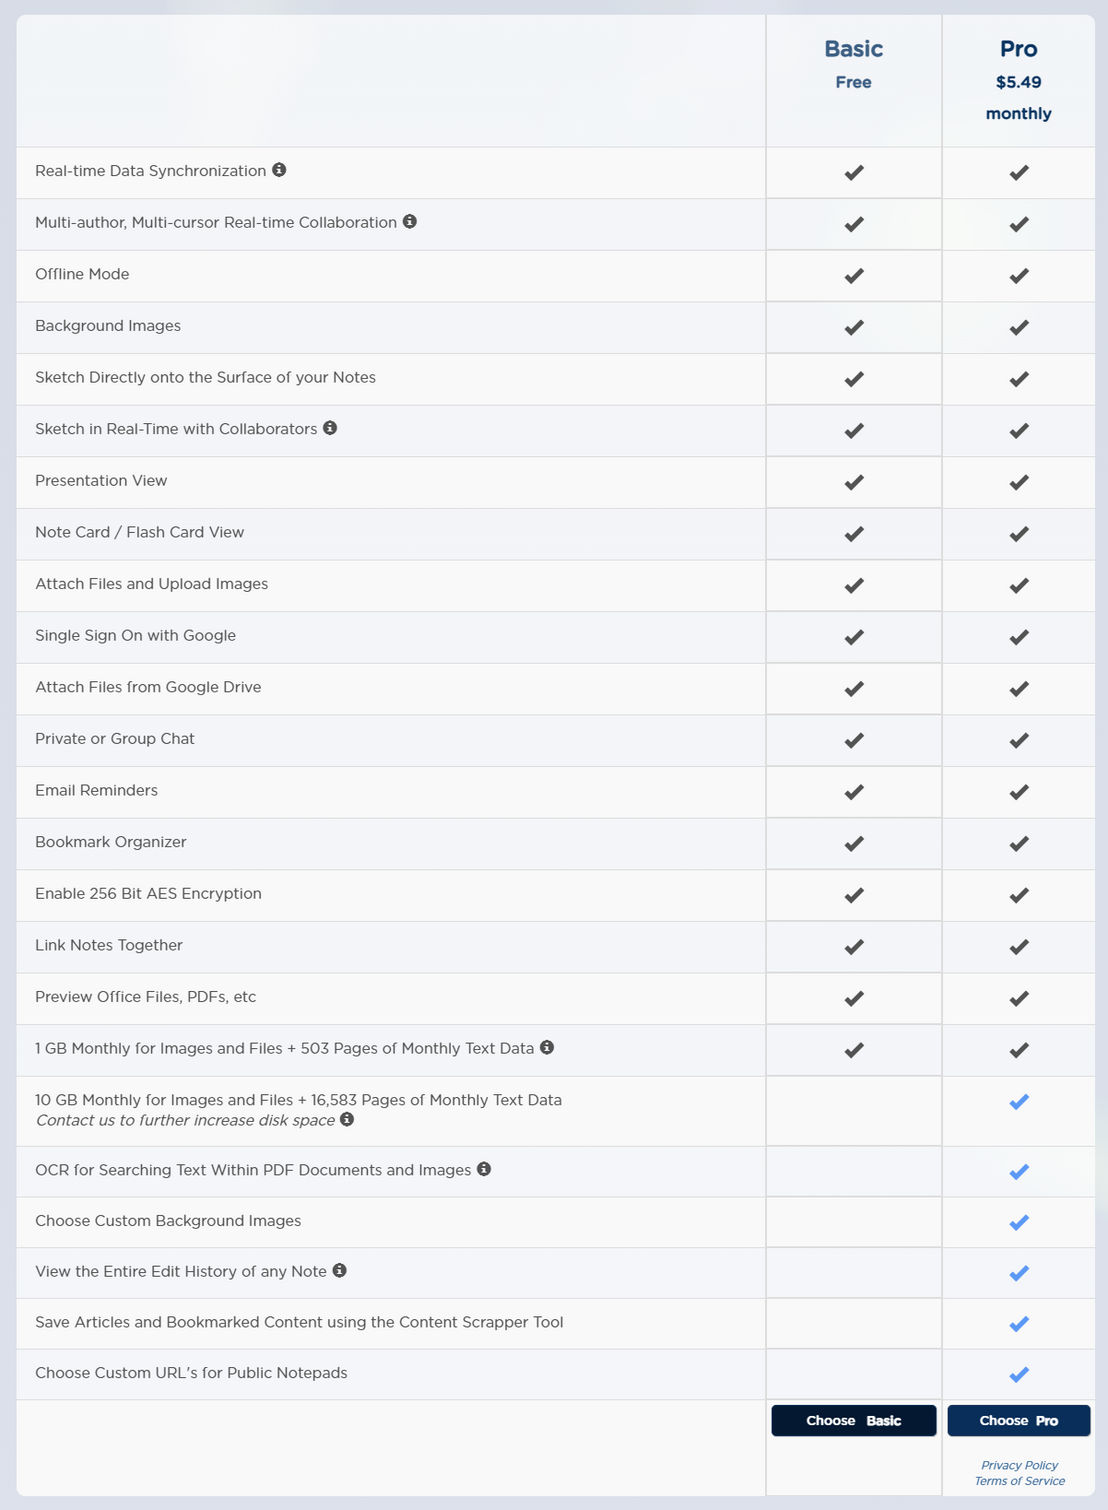Click blue Pro checkmark for Content Scrapper Tool row
Image resolution: width=1108 pixels, height=1510 pixels.
coord(1019,1324)
